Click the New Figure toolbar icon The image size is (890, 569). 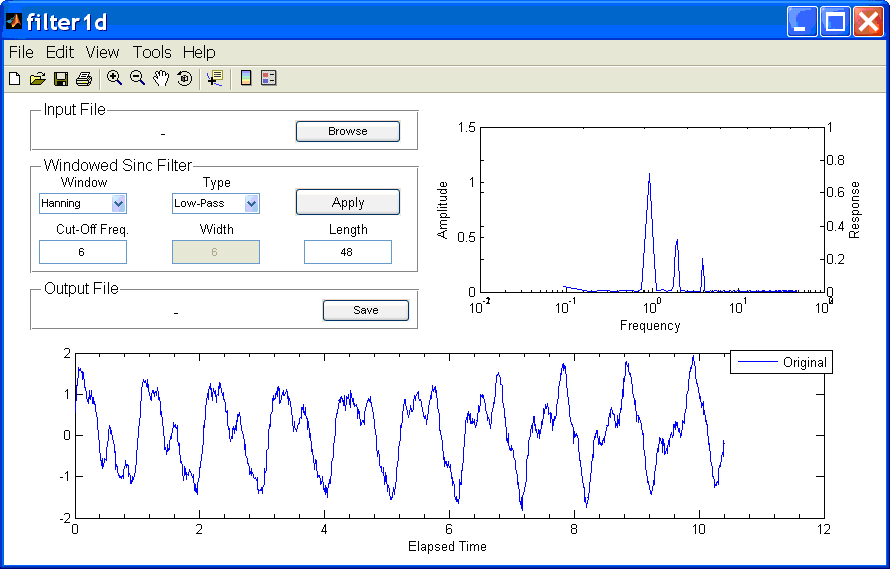click(x=15, y=78)
